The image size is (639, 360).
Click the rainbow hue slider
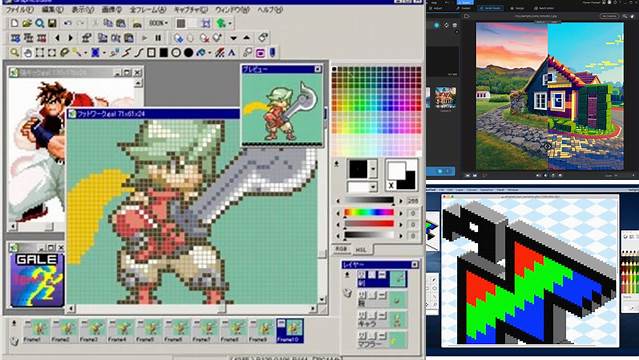pyautogui.click(x=369, y=212)
